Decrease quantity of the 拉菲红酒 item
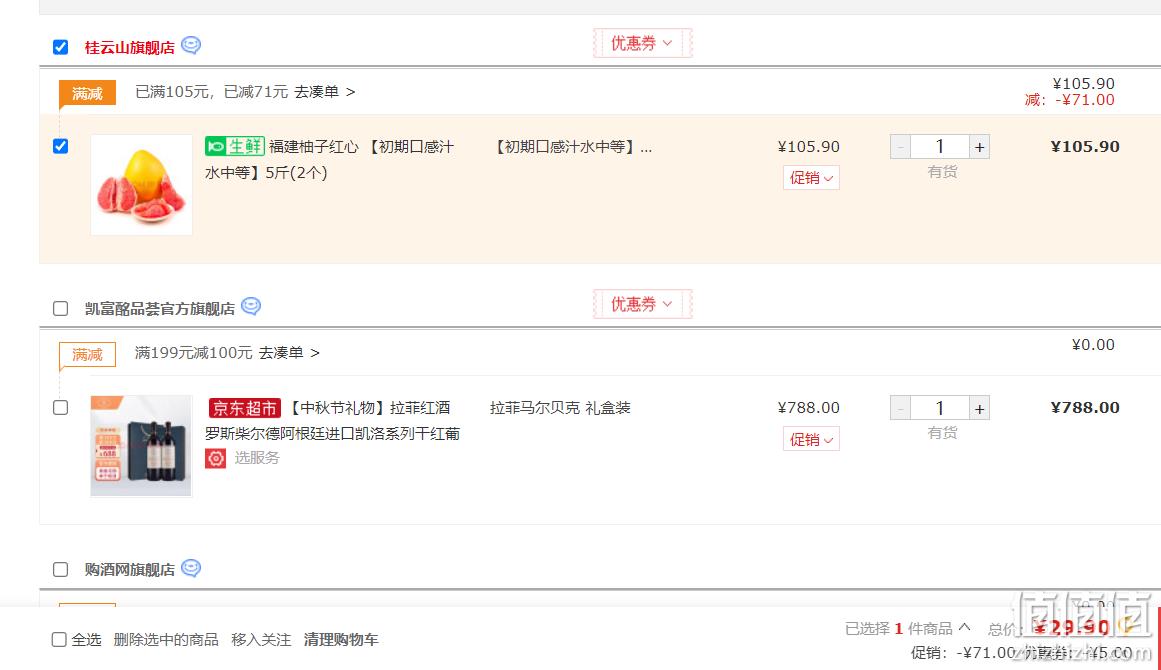Screen dimensions: 1161x670 point(900,408)
